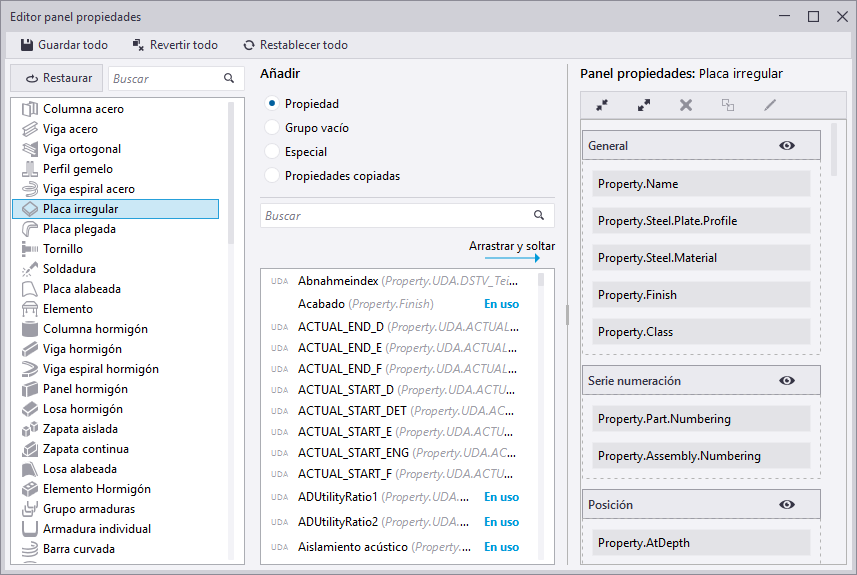The height and width of the screenshot is (575, 857).
Task: Click the pencil edit icon in properties toolbar
Action: (770, 105)
